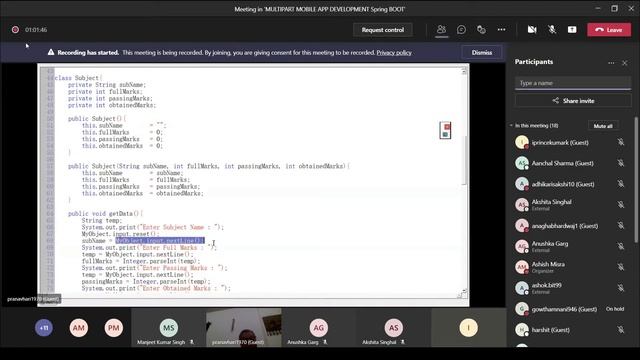This screenshot has height=360, width=640.
Task: Collapse the In this meeting section
Action: [x=511, y=125]
